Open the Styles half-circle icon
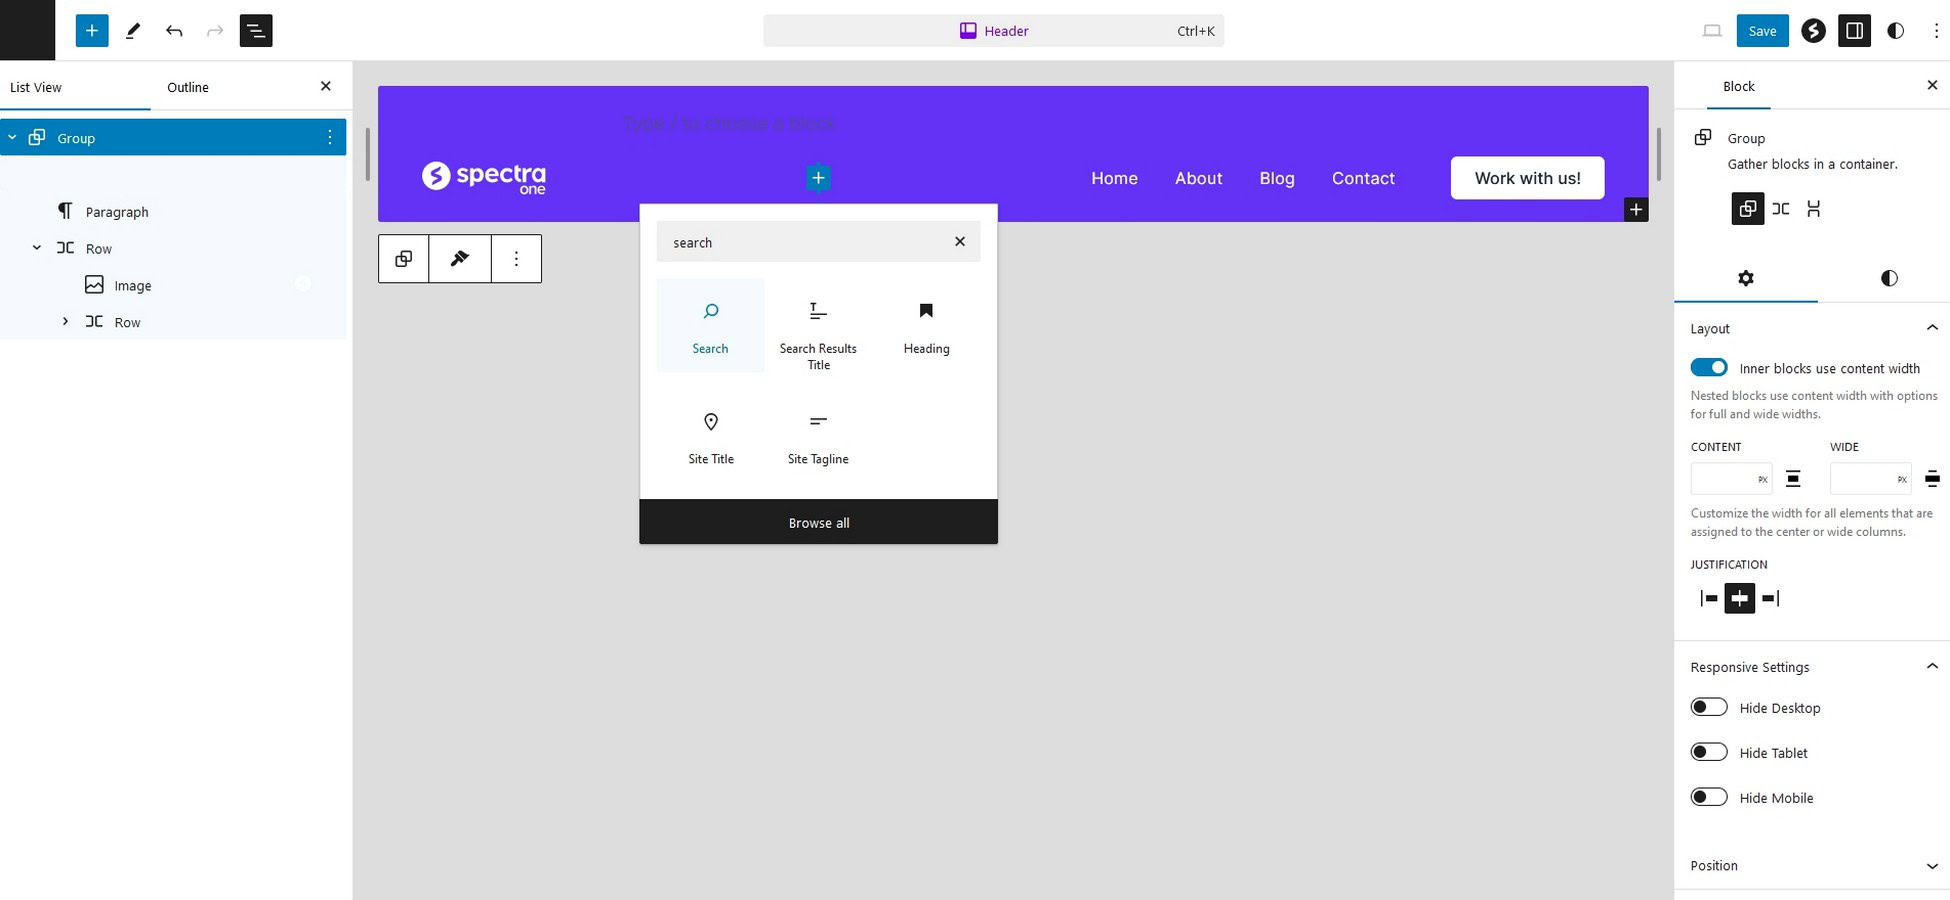Image resolution: width=1950 pixels, height=900 pixels. point(1895,31)
